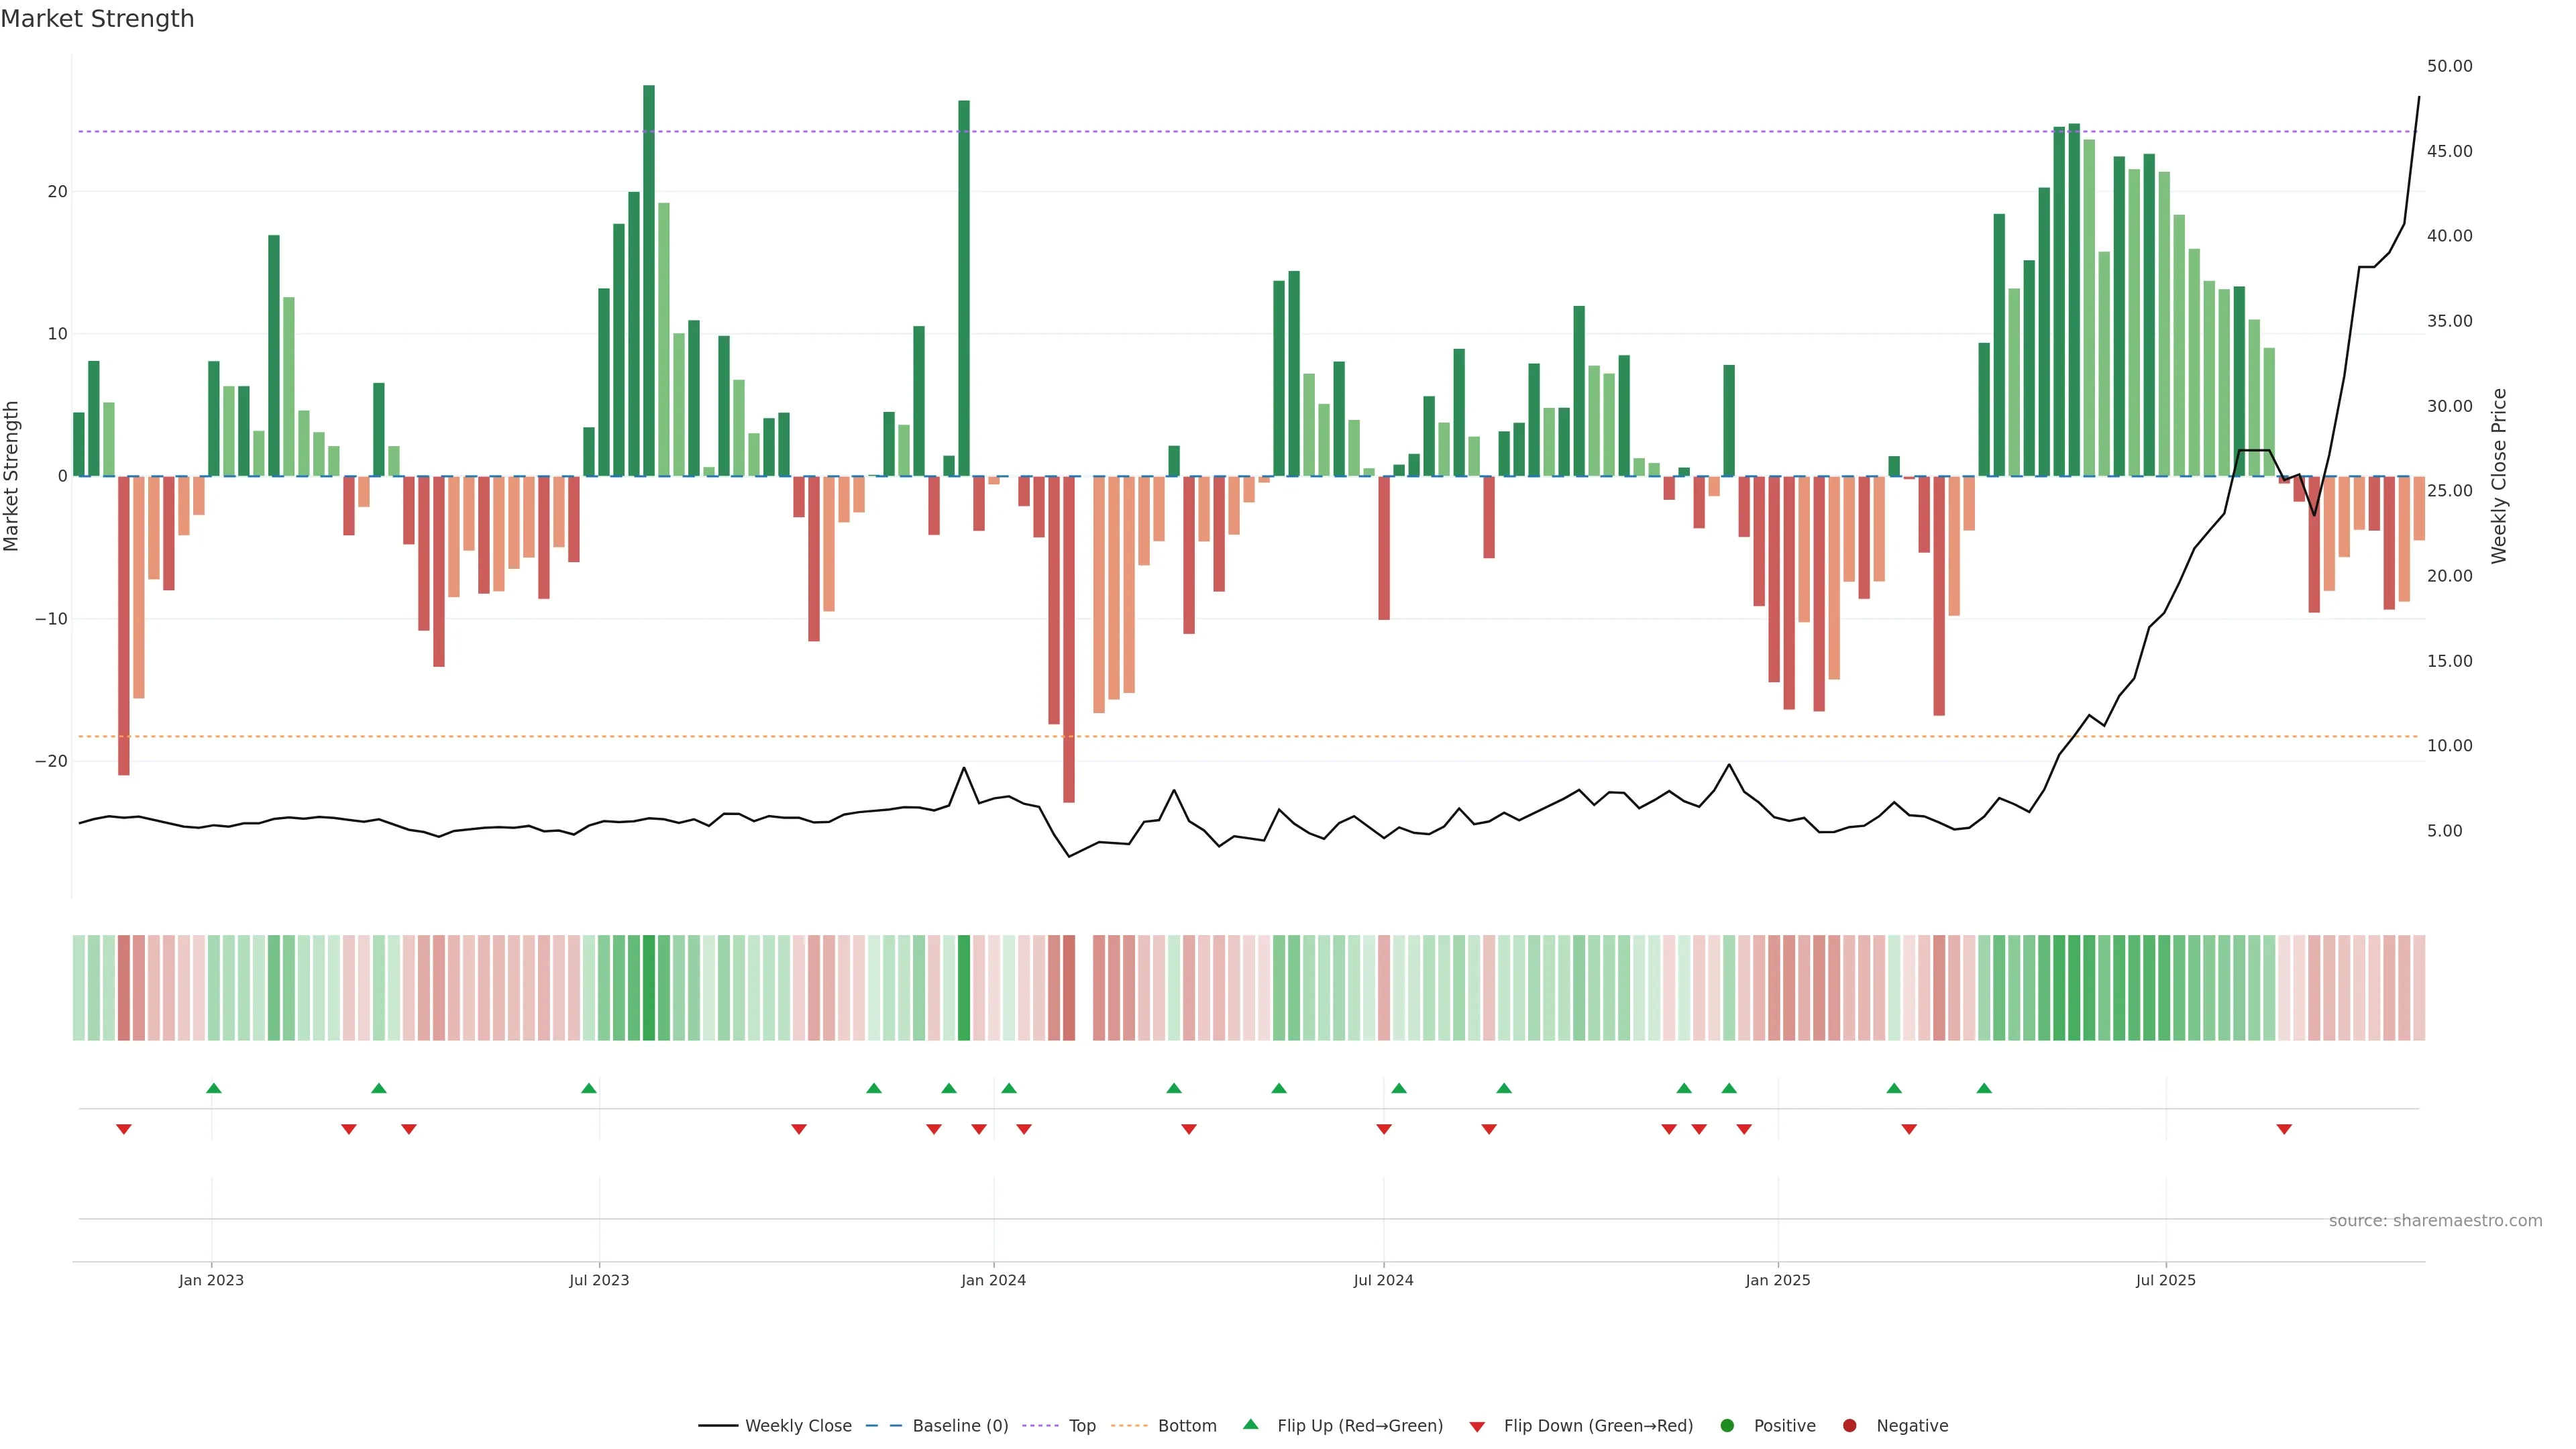Click the Positive green circle legend icon
The height and width of the screenshot is (1449, 2576).
coord(1727,1425)
